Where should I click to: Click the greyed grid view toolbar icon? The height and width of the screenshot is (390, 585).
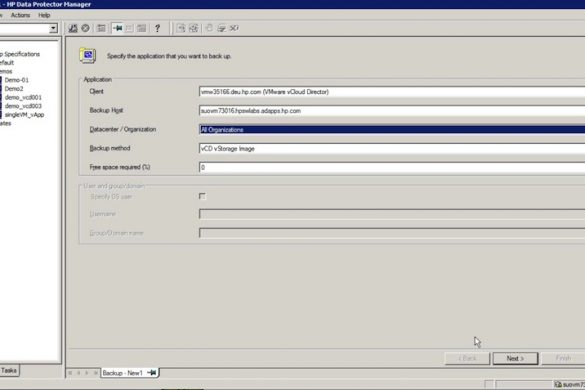[x=141, y=28]
